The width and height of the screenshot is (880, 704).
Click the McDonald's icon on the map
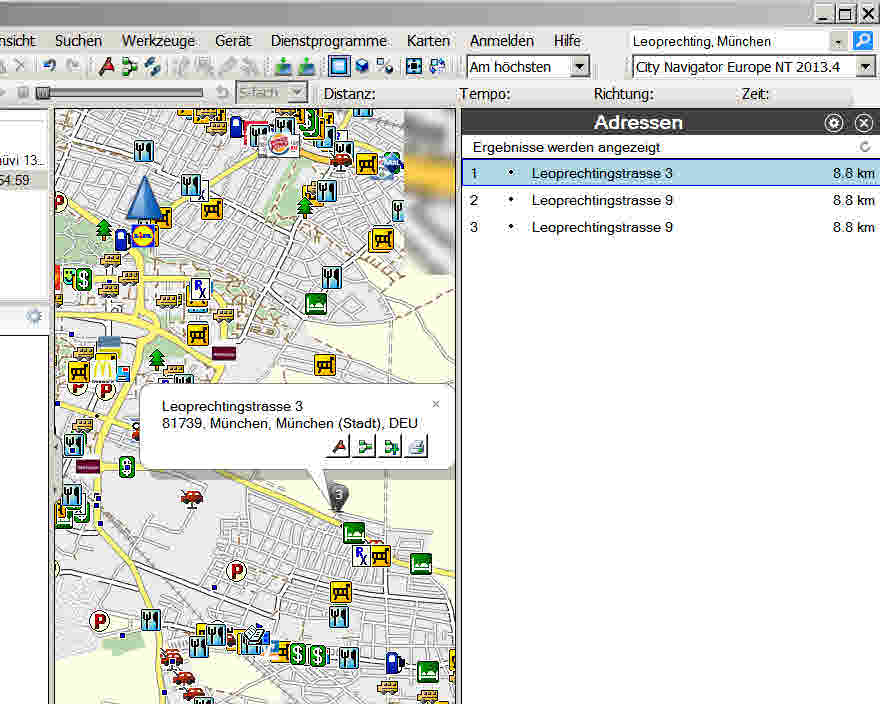[x=106, y=367]
